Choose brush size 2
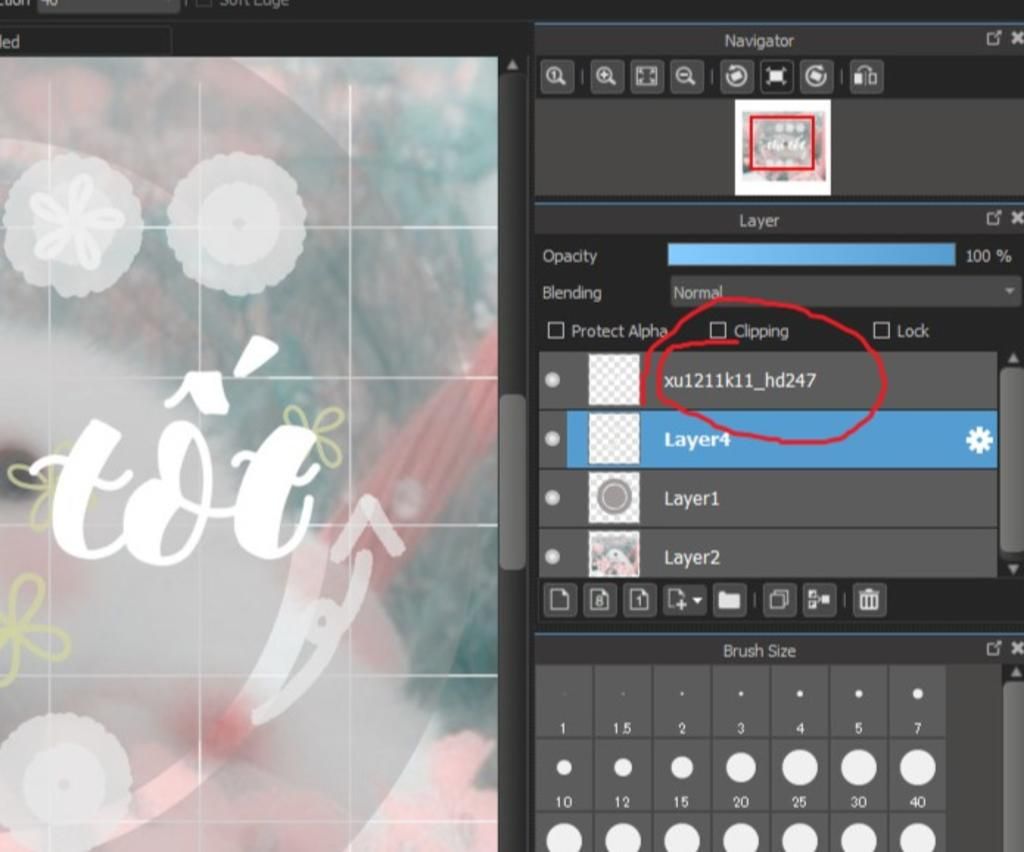 681,702
